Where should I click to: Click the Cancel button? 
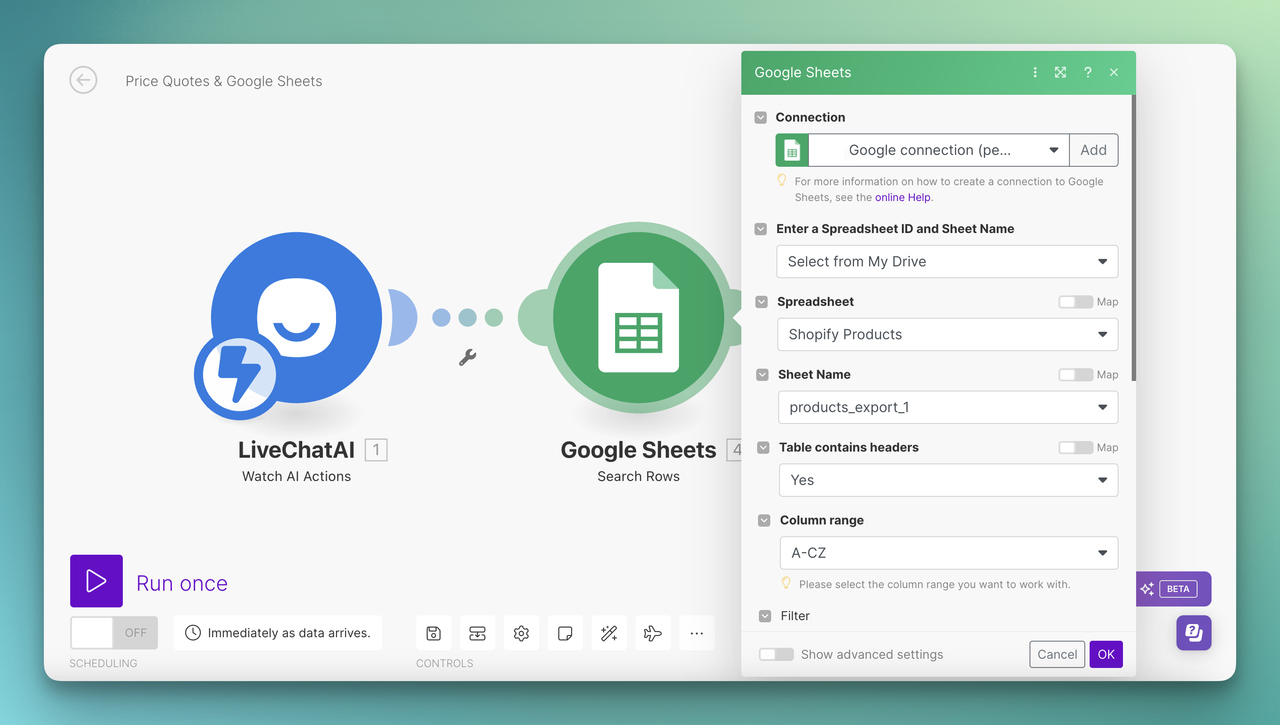point(1057,654)
